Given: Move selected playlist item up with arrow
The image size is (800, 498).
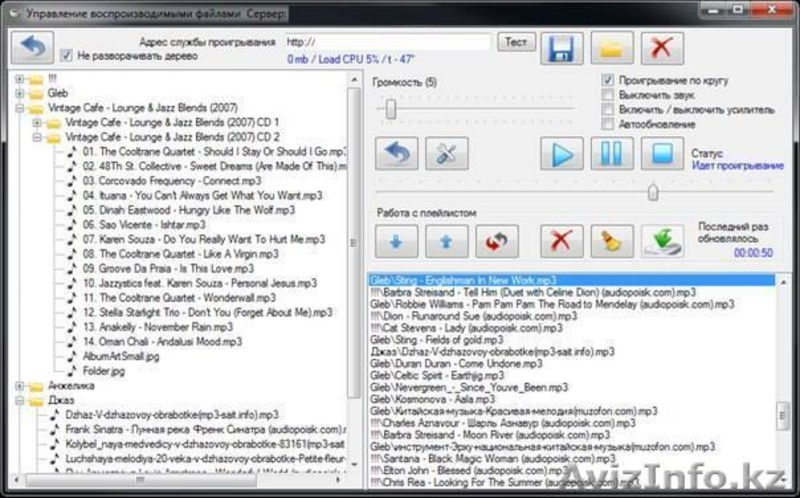Looking at the screenshot, I should [x=446, y=241].
